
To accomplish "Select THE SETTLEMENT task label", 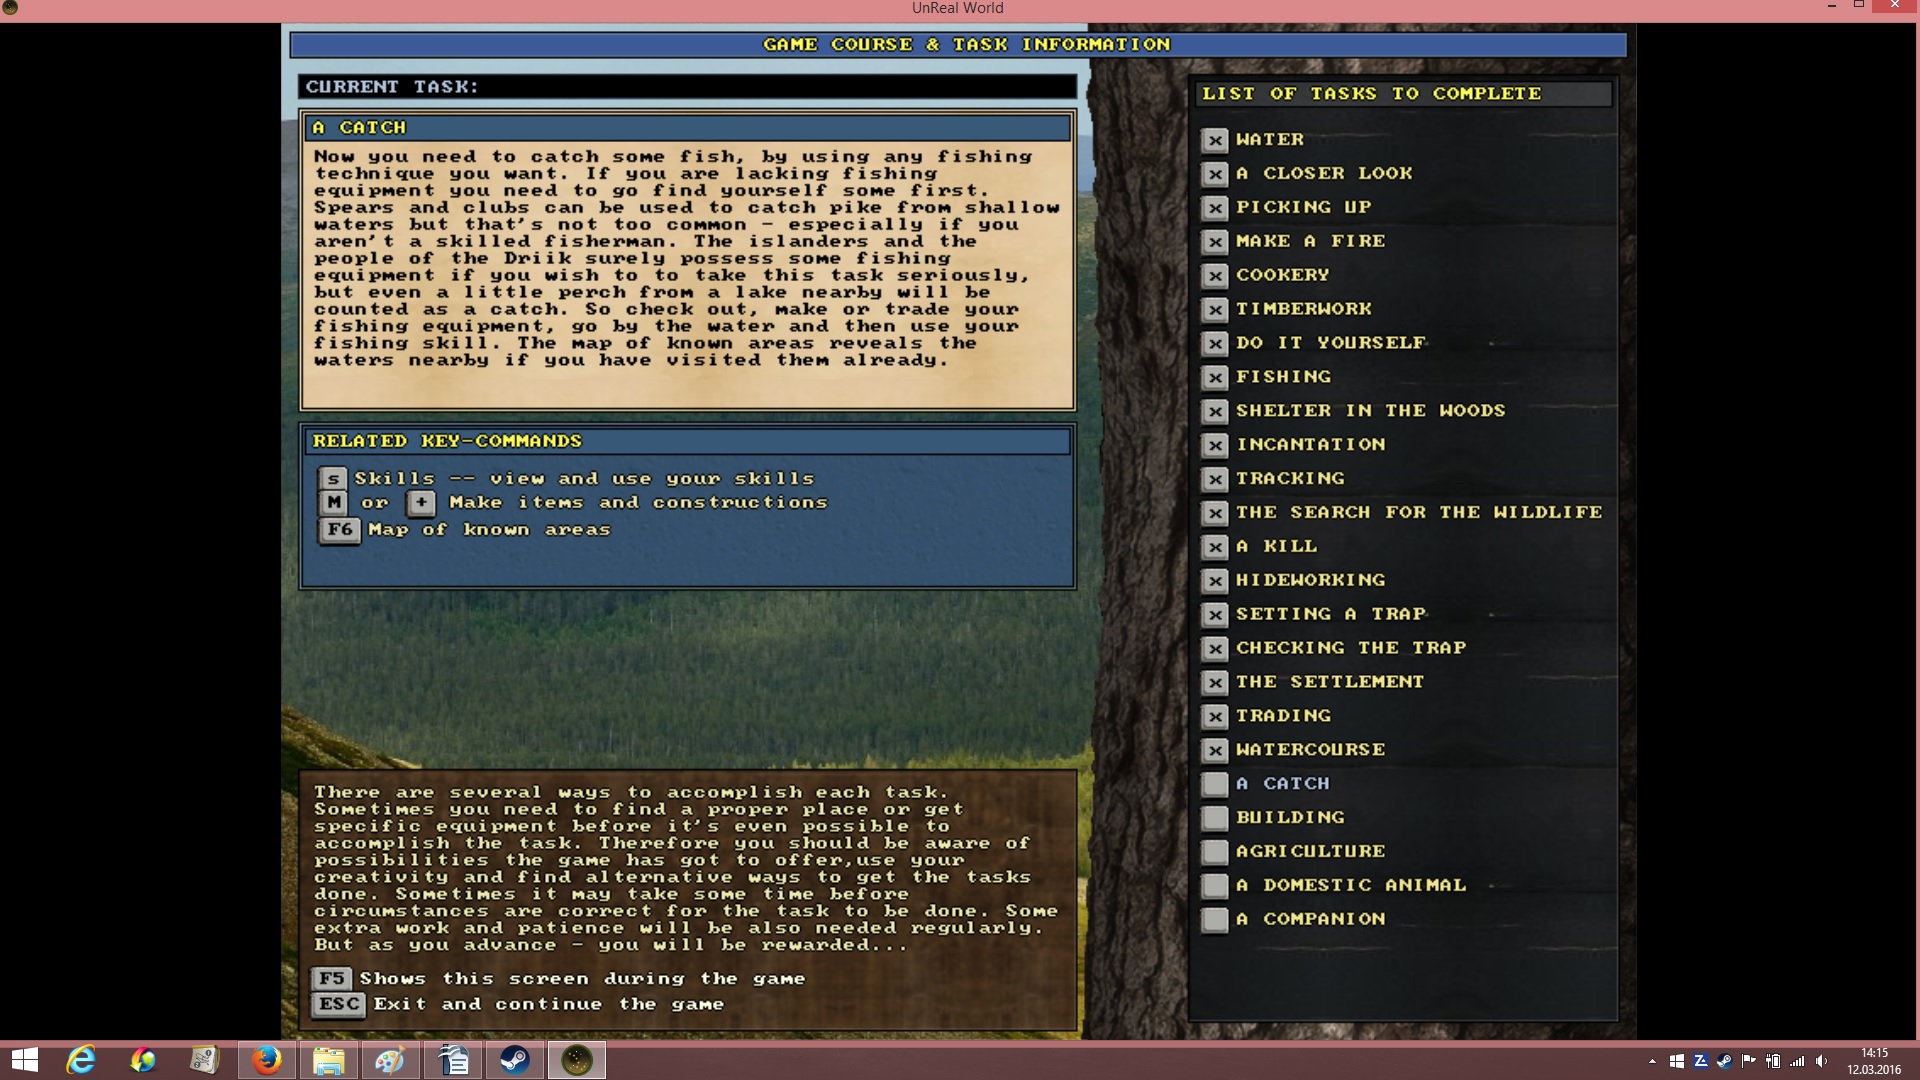I will click(1329, 682).
